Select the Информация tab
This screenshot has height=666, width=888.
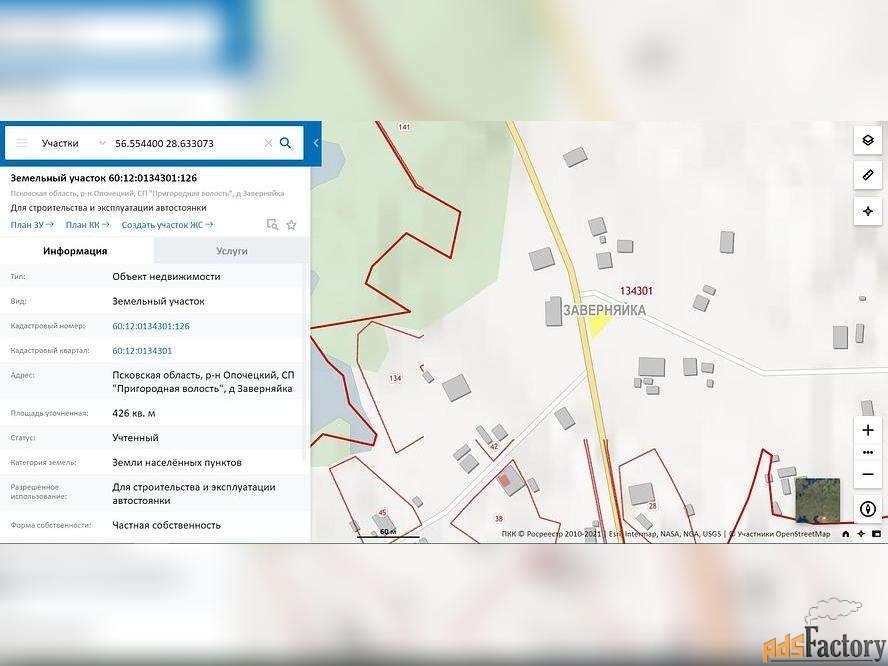[x=75, y=251]
